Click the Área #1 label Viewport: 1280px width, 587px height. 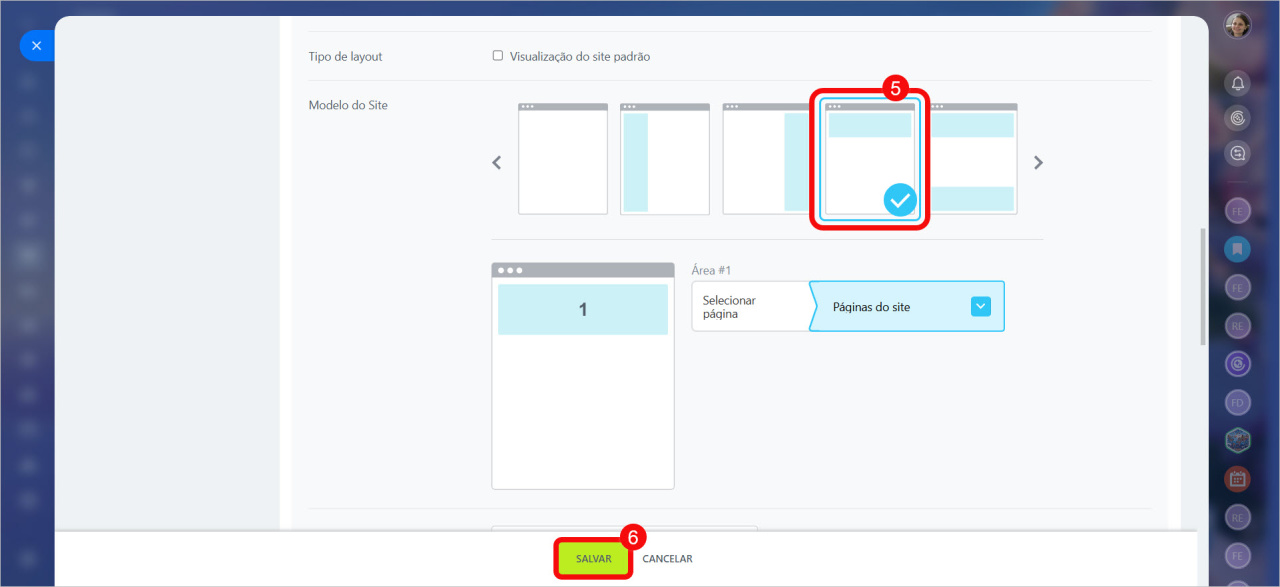(712, 270)
